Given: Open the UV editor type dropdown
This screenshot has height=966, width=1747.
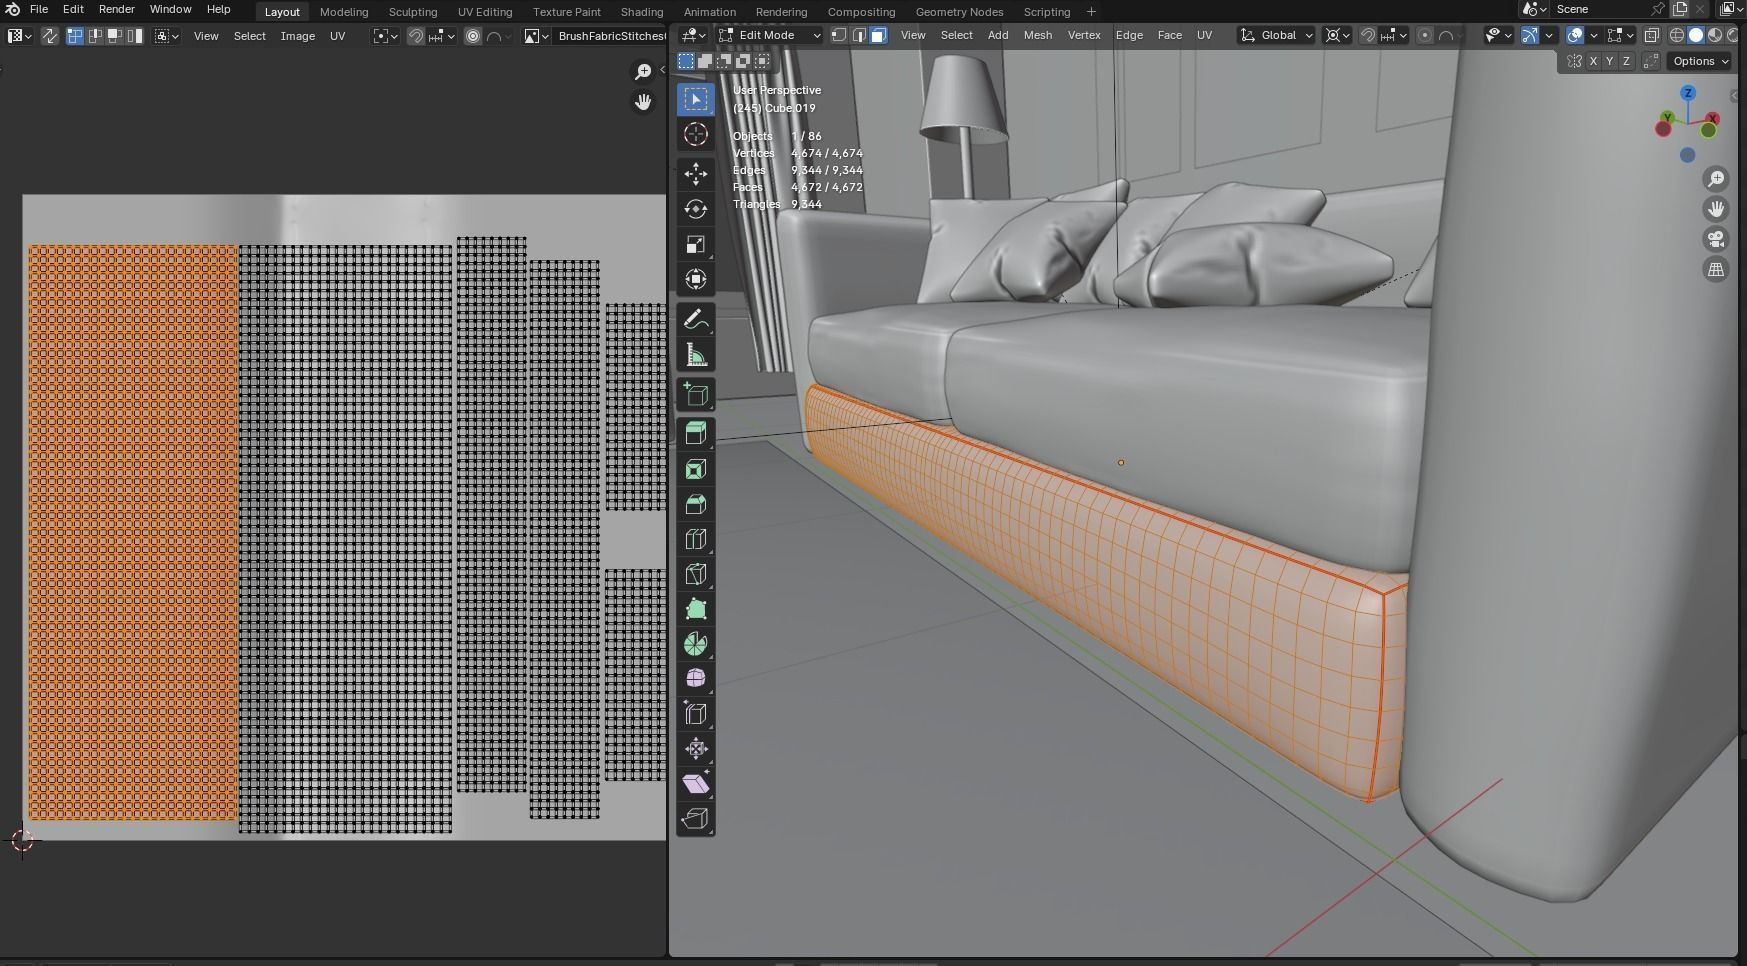Looking at the screenshot, I should click(x=19, y=36).
